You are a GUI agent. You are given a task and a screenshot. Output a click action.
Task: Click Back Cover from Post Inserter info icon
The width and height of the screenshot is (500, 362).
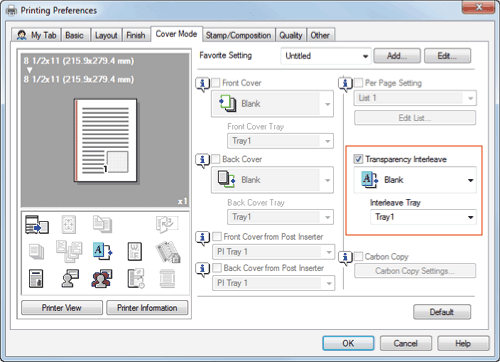tap(202, 269)
